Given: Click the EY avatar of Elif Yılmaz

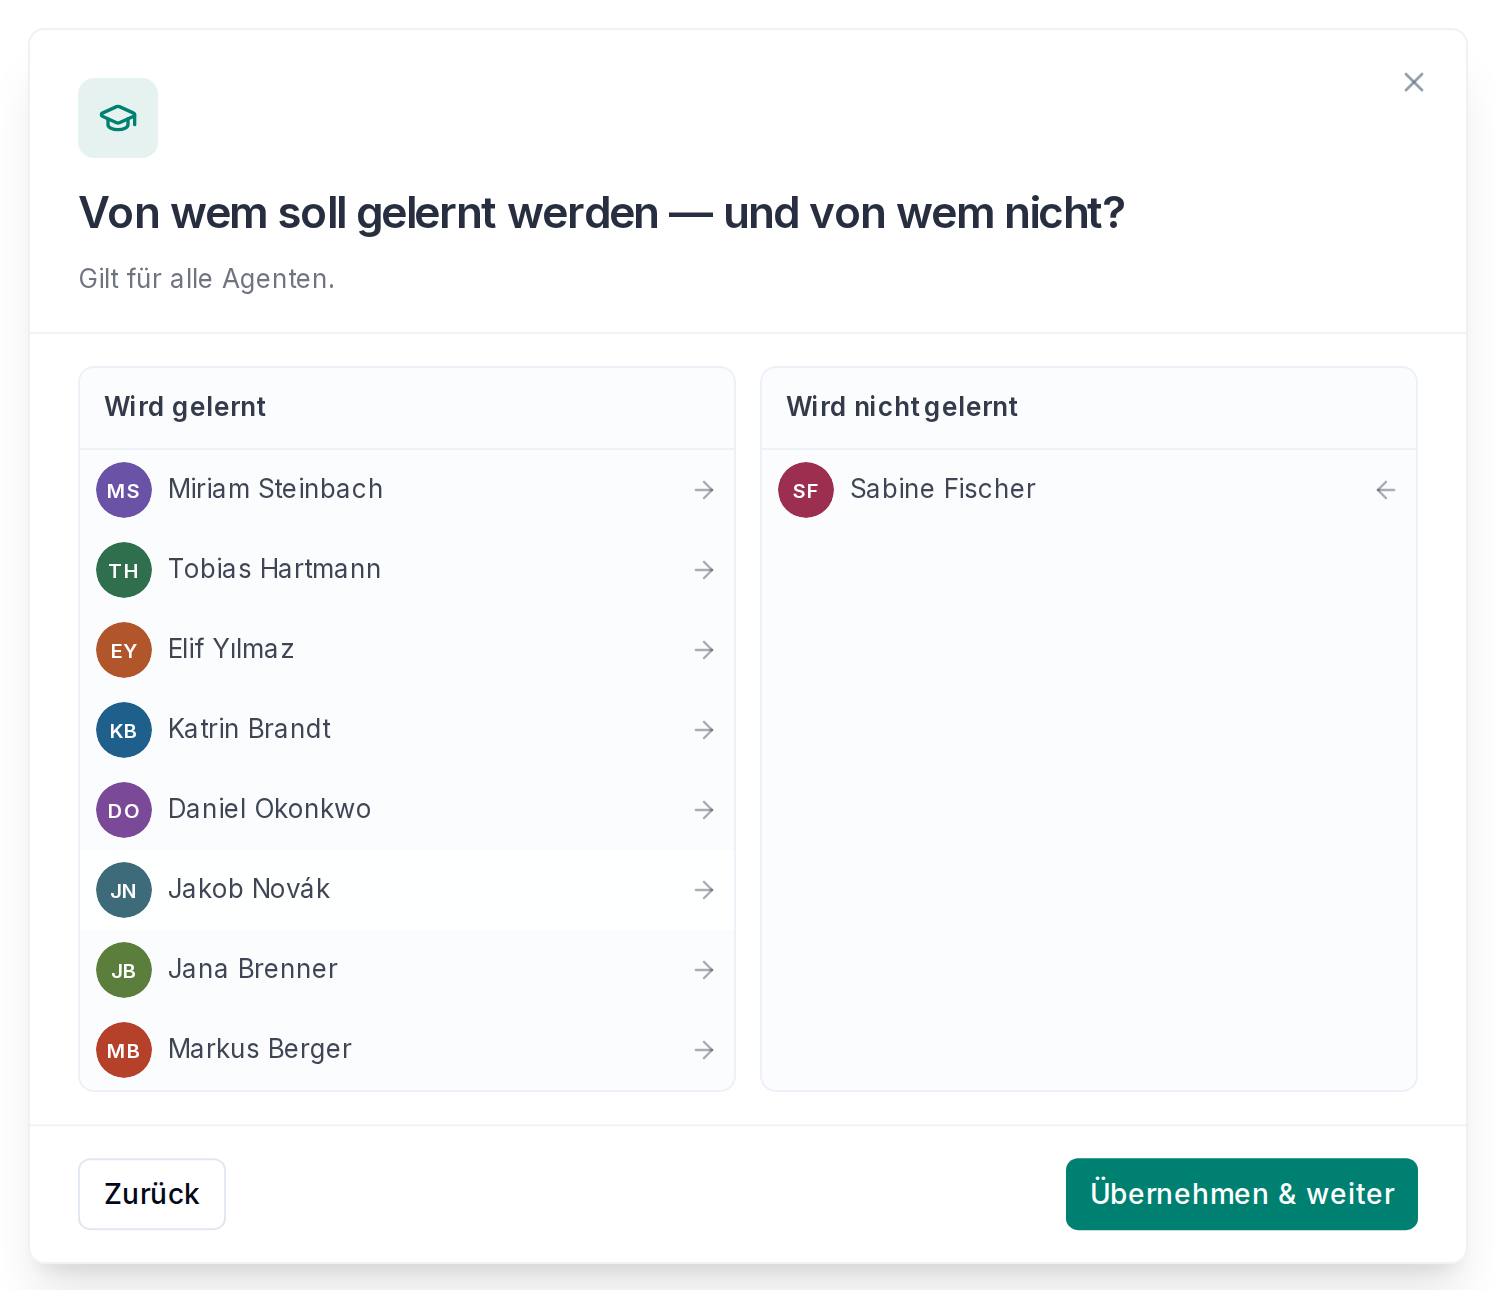Looking at the screenshot, I should pos(124,650).
